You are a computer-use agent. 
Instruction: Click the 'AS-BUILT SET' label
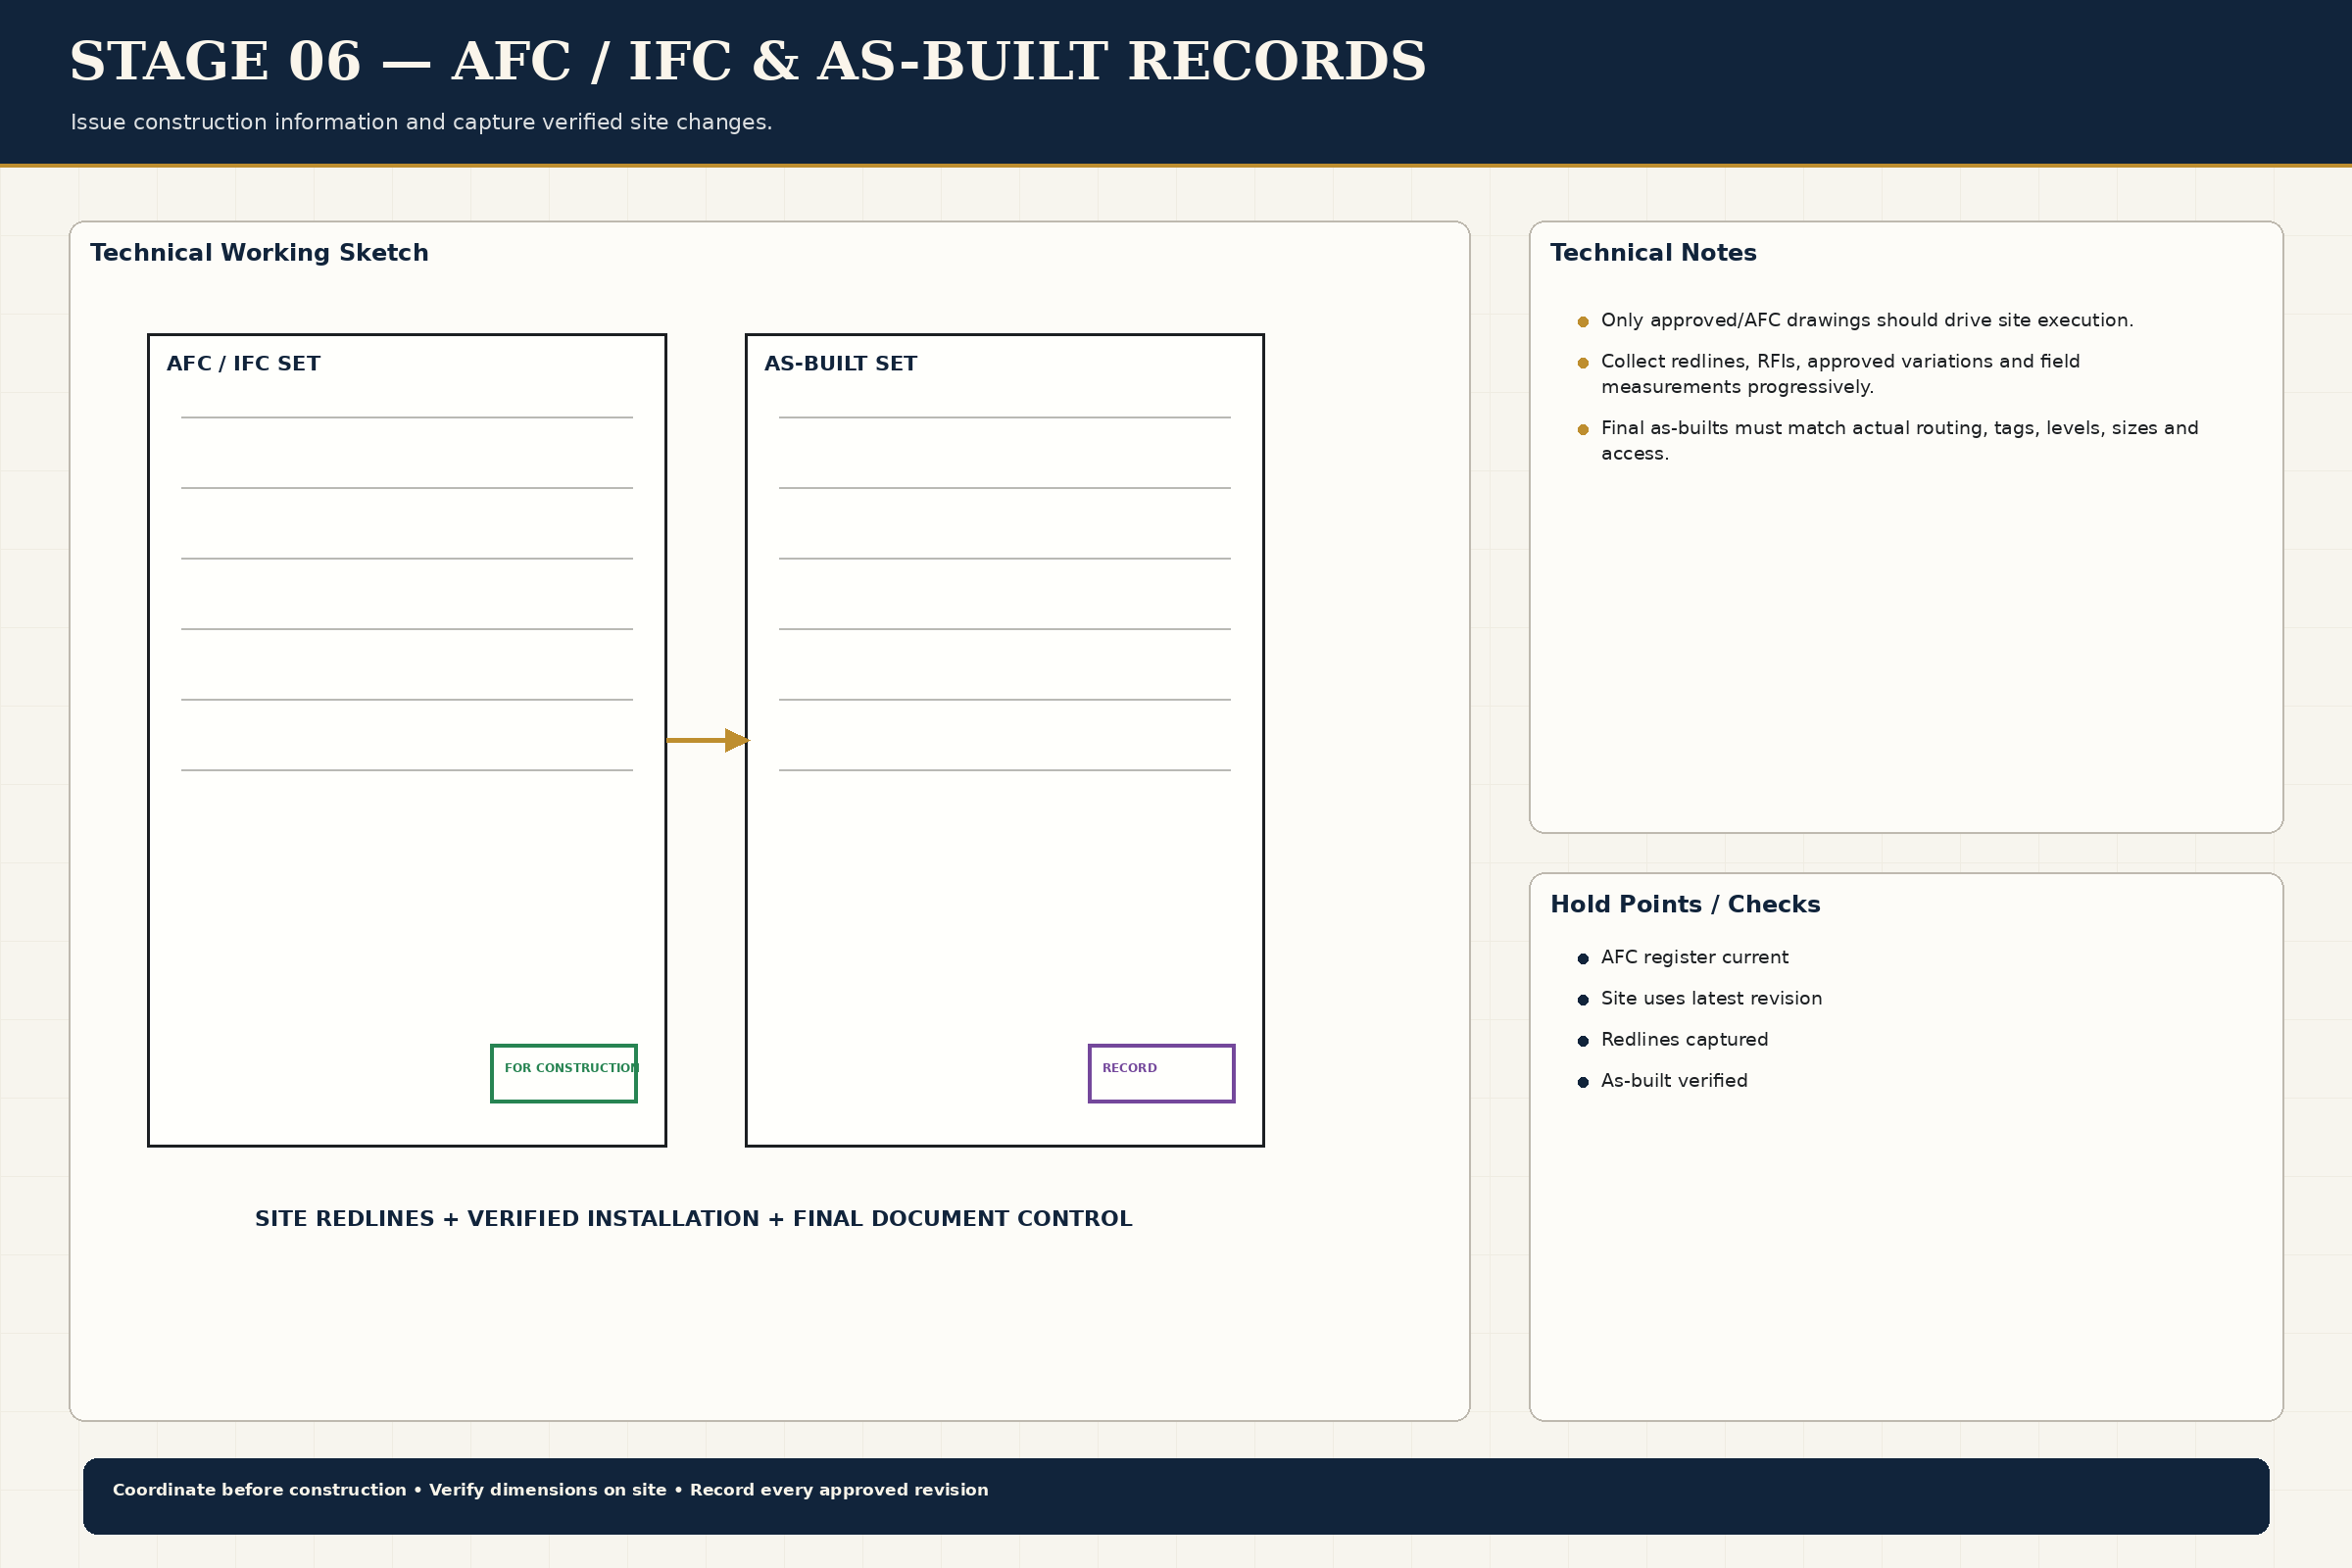[840, 364]
